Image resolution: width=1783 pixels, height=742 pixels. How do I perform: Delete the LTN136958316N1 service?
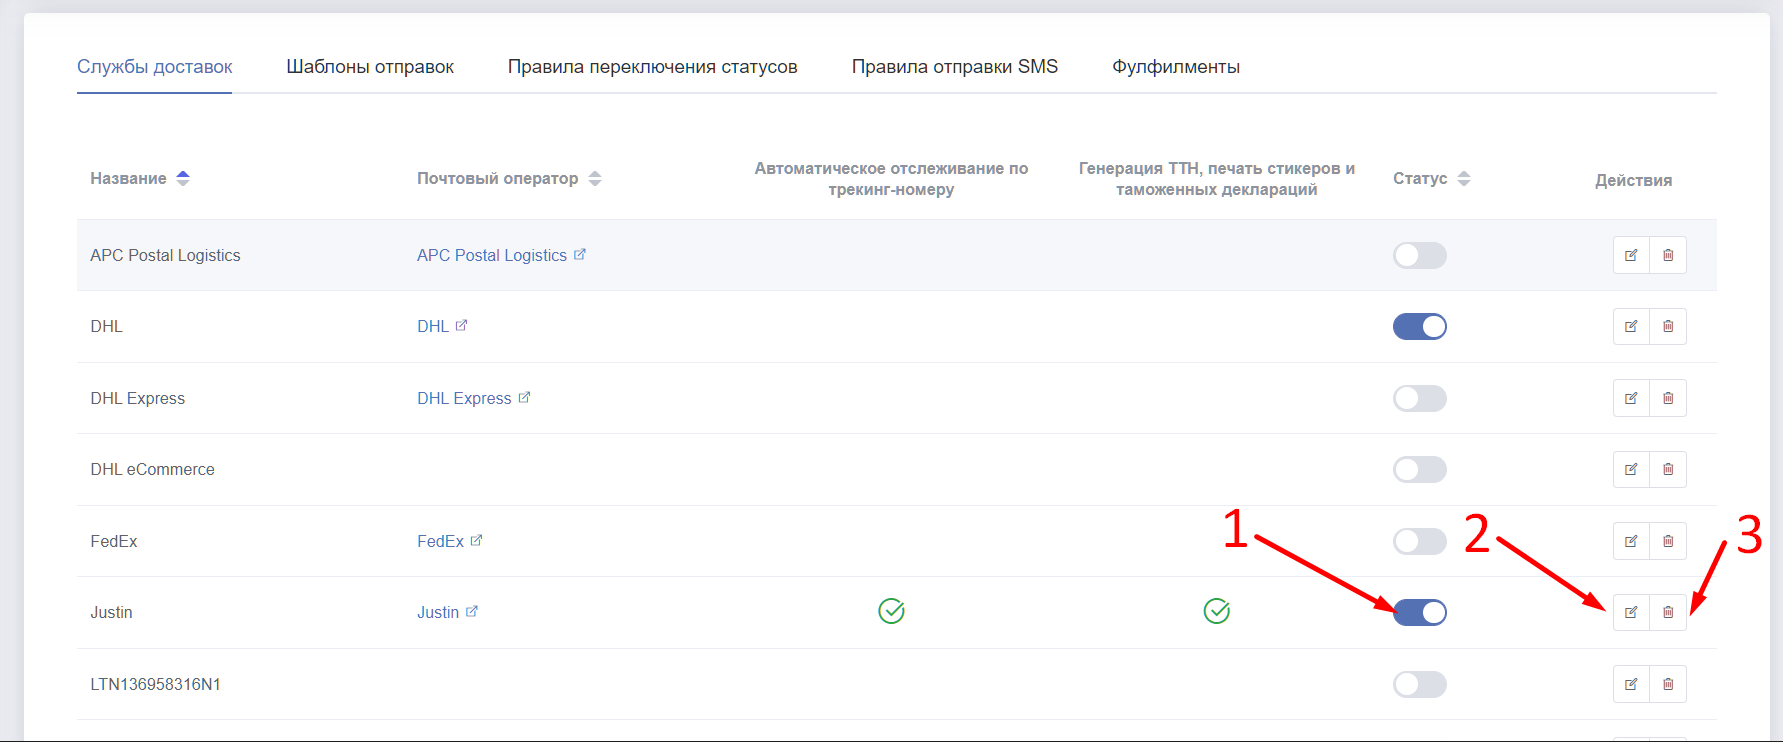point(1668,684)
